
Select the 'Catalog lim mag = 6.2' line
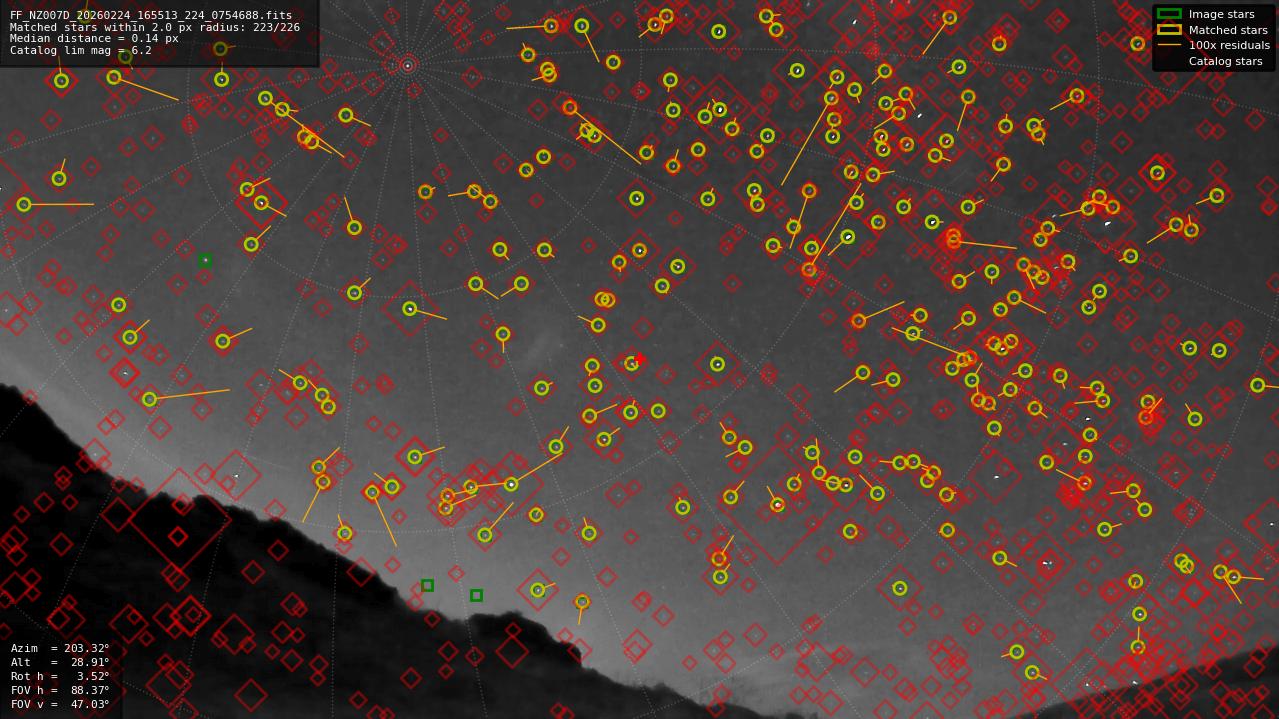81,50
